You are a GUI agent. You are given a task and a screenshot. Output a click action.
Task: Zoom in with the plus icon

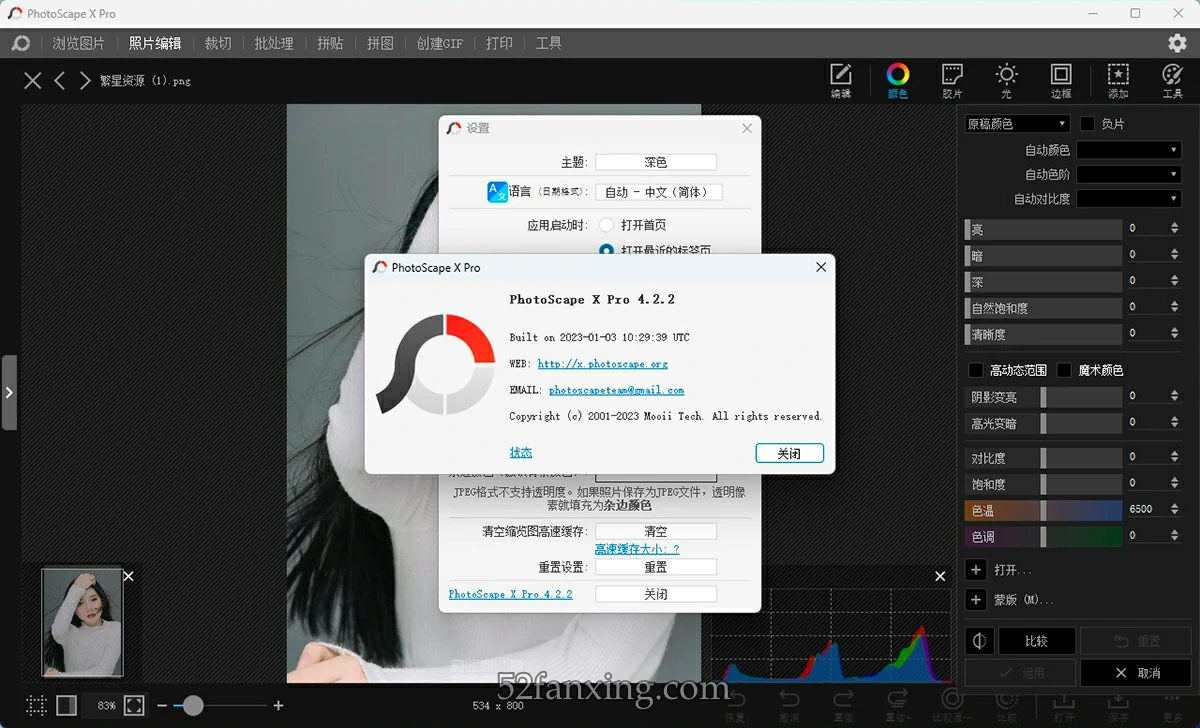278,706
